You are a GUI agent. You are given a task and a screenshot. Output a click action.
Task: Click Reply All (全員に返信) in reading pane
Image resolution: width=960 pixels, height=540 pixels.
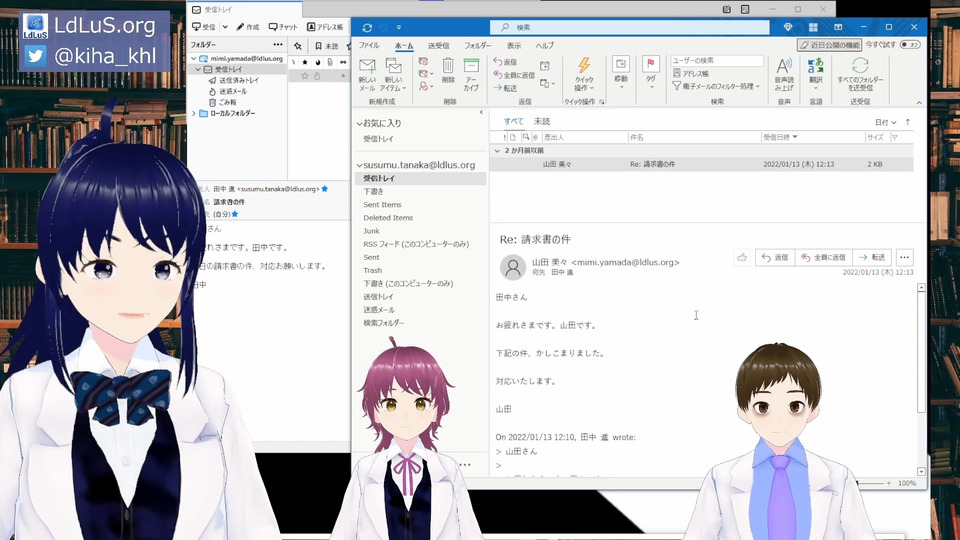(x=823, y=258)
